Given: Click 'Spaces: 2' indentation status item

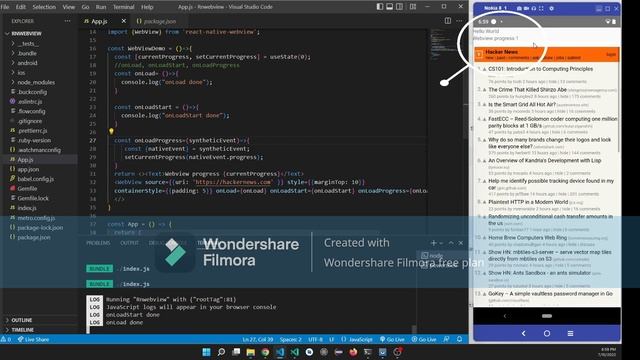Looking at the screenshot, I should pos(290,339).
